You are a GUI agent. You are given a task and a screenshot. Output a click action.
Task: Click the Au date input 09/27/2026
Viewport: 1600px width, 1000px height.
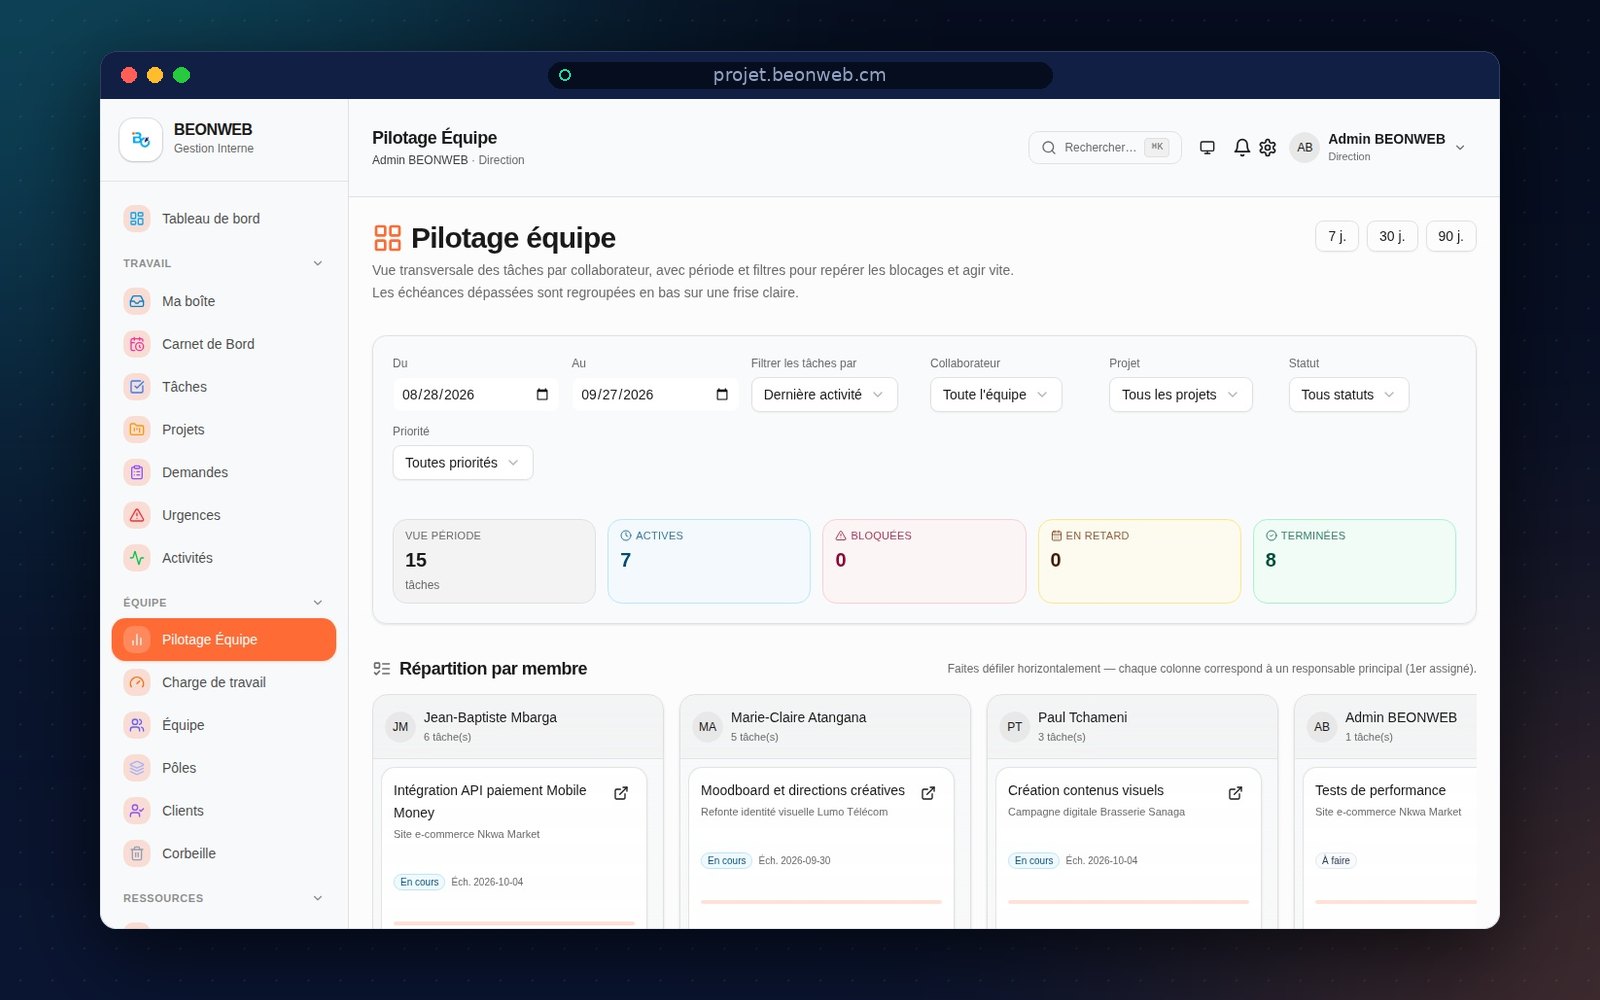coord(655,395)
